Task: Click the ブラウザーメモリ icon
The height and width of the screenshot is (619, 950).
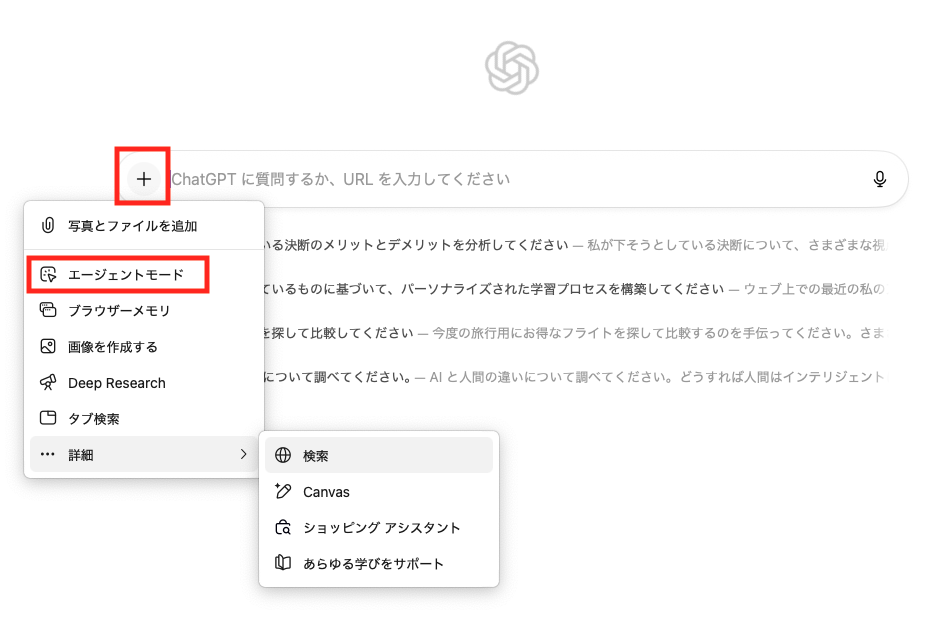Action: click(x=47, y=310)
